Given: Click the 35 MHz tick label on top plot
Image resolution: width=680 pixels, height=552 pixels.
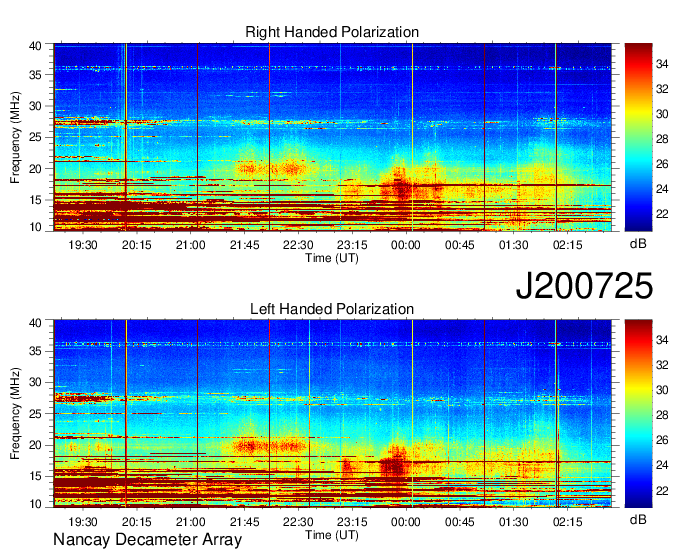Looking at the screenshot, I should click(x=35, y=75).
